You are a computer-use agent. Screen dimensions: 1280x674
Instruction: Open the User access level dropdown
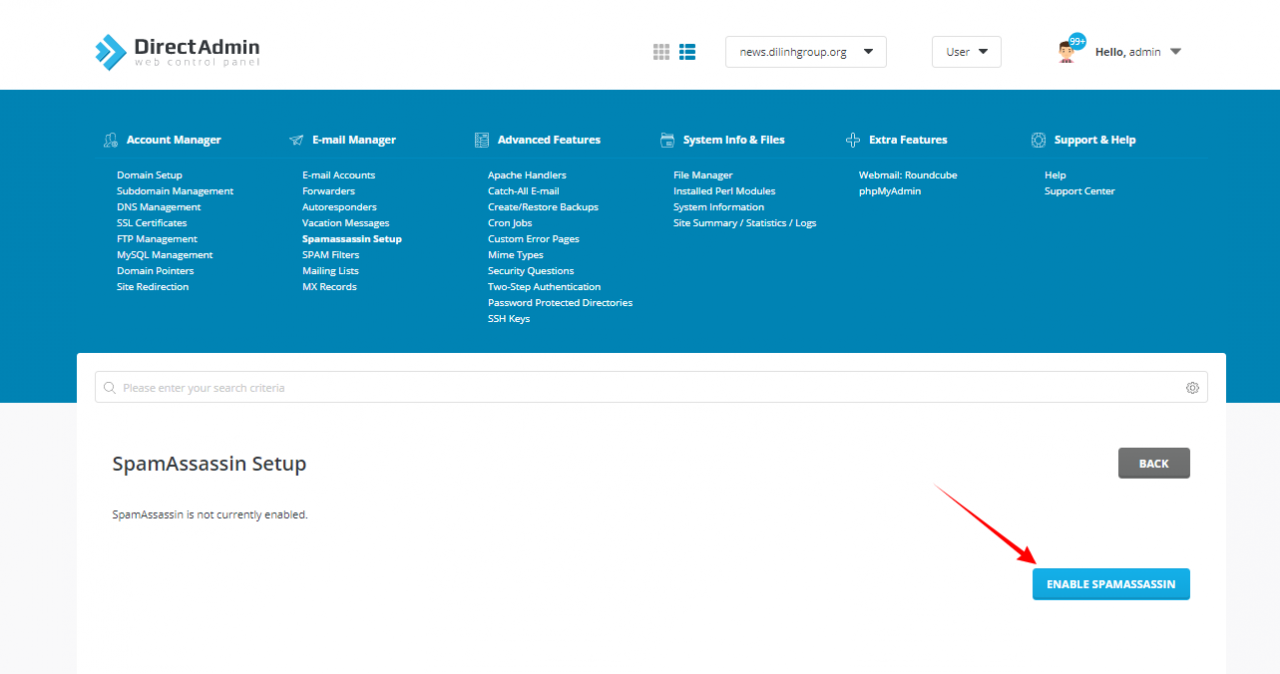(x=966, y=52)
